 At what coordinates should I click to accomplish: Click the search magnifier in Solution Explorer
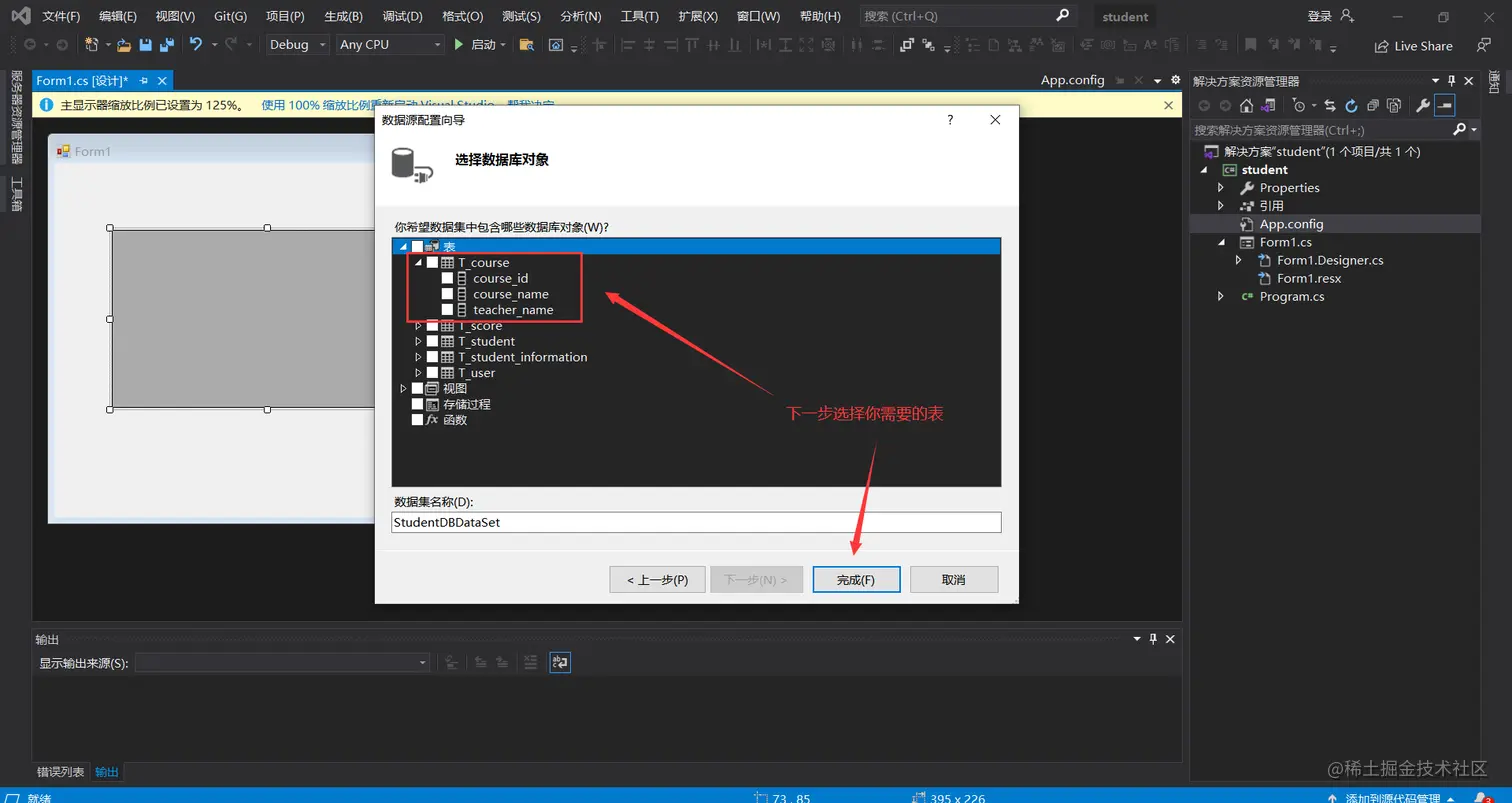[1459, 130]
